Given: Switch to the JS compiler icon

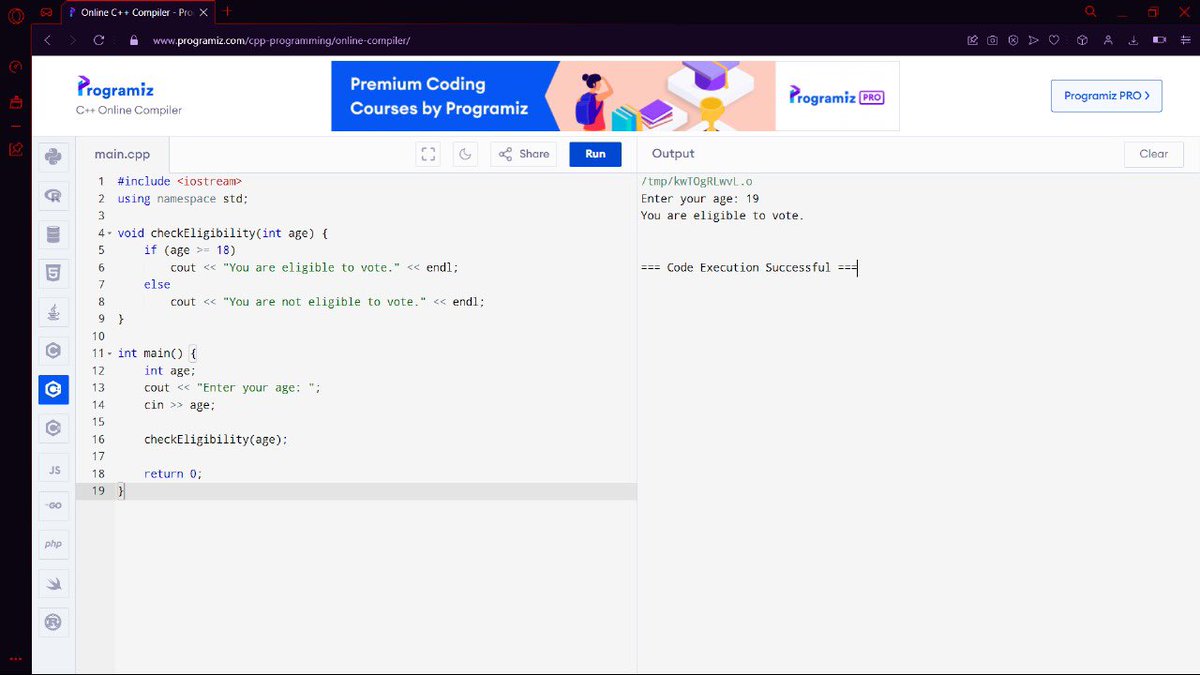Looking at the screenshot, I should click(x=53, y=468).
